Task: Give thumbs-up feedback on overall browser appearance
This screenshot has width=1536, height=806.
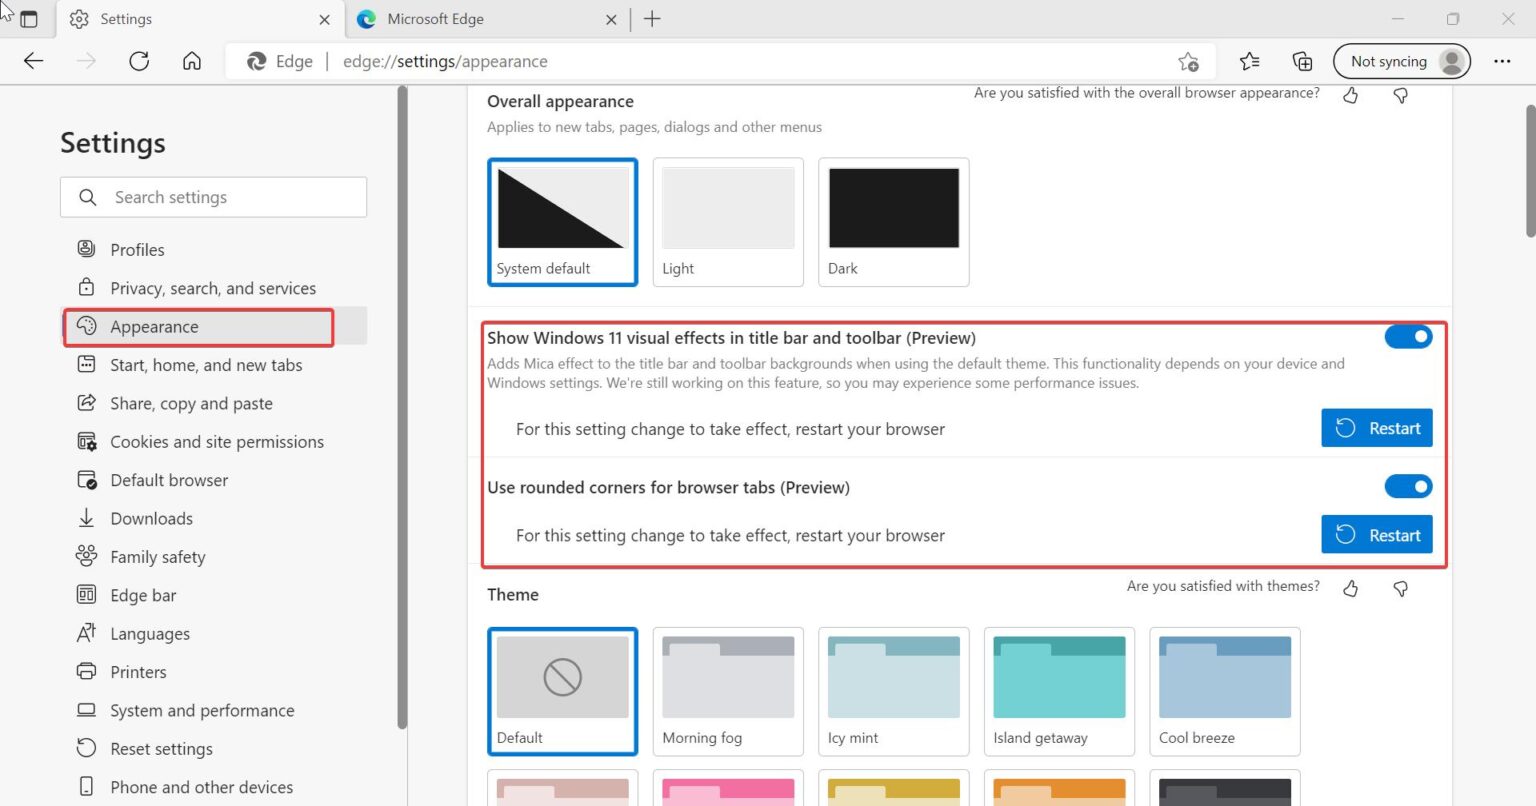Action: coord(1350,94)
